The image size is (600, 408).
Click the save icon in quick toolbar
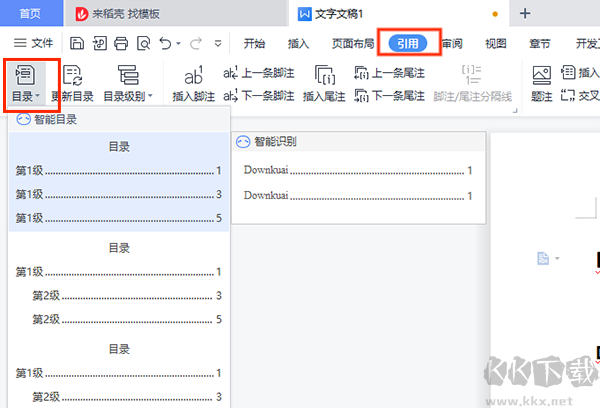click(77, 43)
